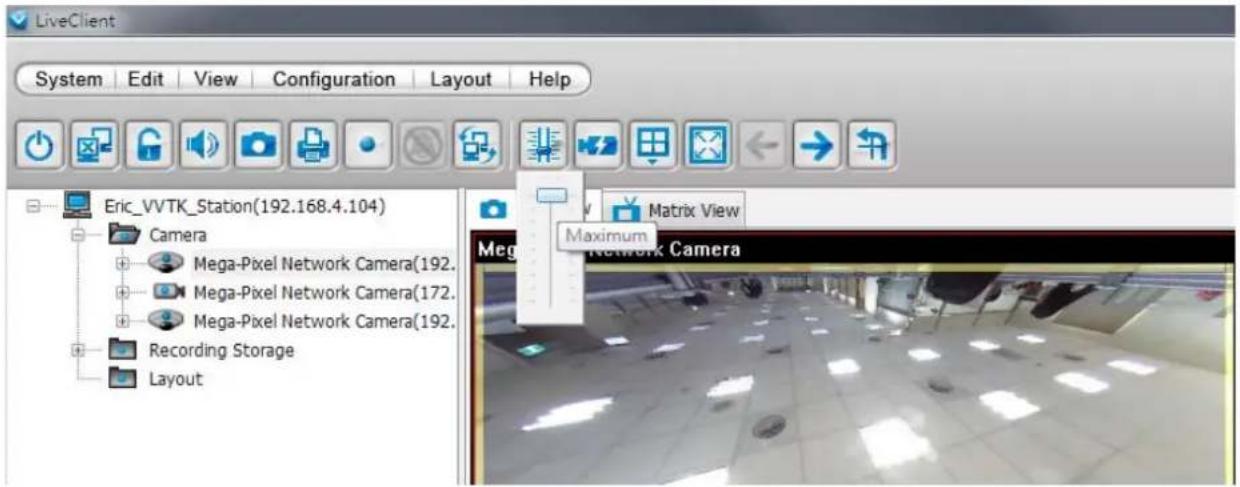Select Eric_VVTK_Station(192.168.4.104) in the tree
The width and height of the screenshot is (1240, 487).
[x=245, y=207]
